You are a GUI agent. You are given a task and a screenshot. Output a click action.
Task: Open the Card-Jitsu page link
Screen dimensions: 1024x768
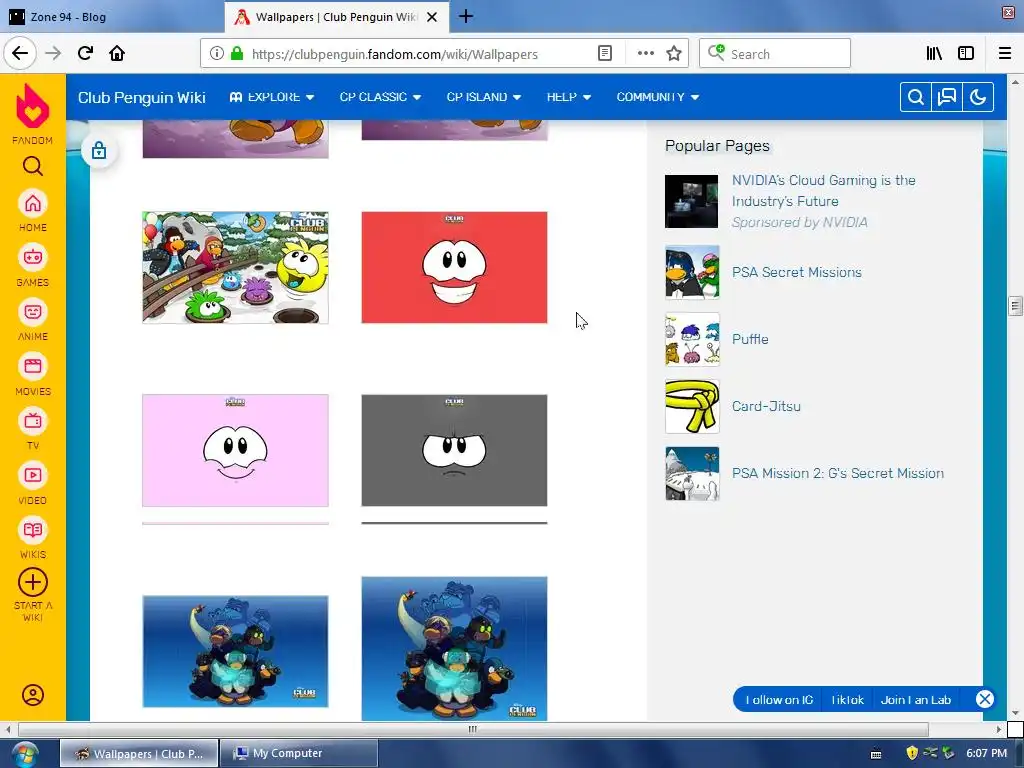pyautogui.click(x=766, y=406)
